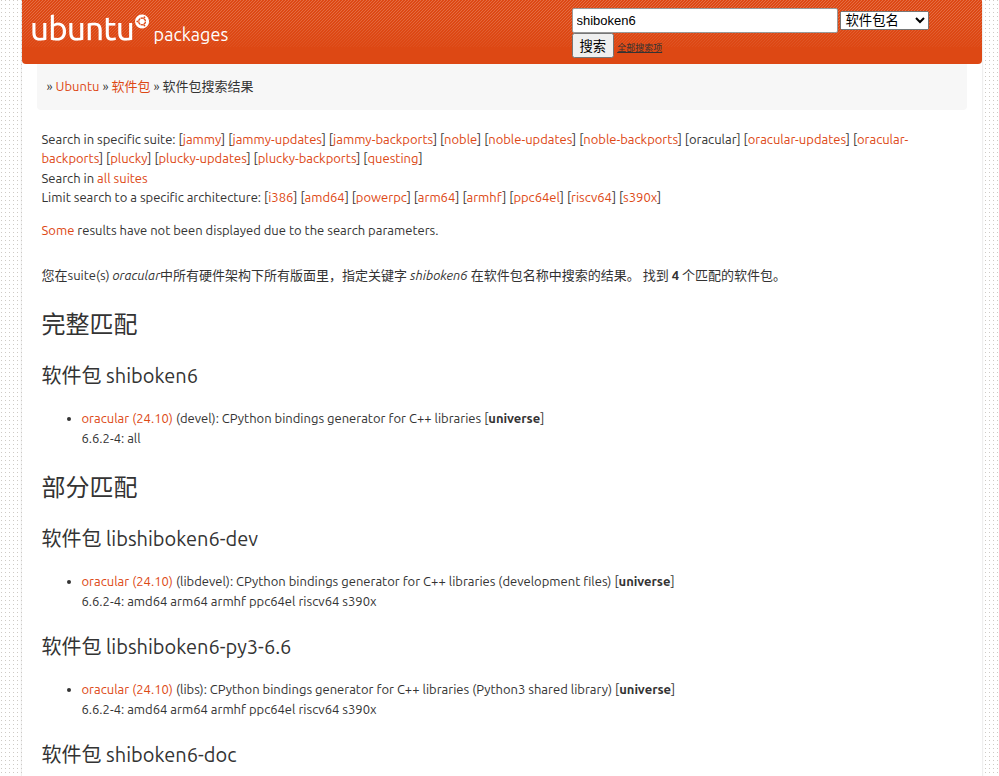Search in the questing suite

[393, 159]
